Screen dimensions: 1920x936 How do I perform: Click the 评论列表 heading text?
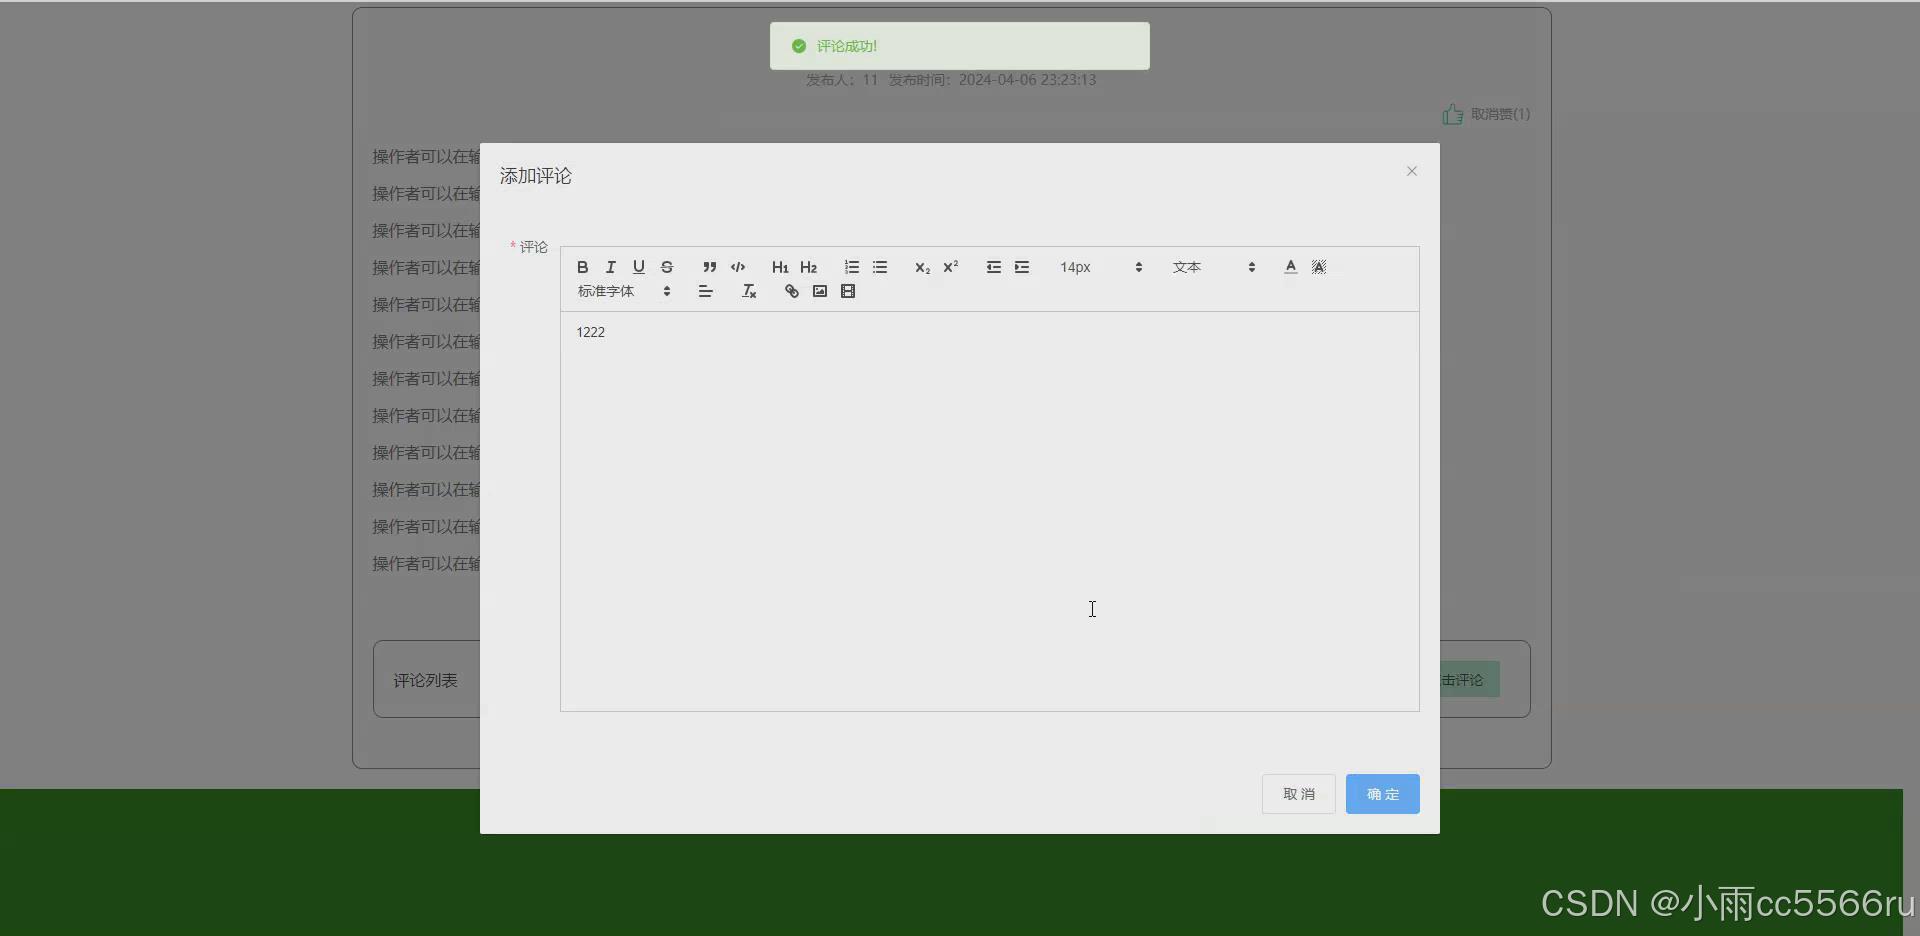pyautogui.click(x=425, y=680)
